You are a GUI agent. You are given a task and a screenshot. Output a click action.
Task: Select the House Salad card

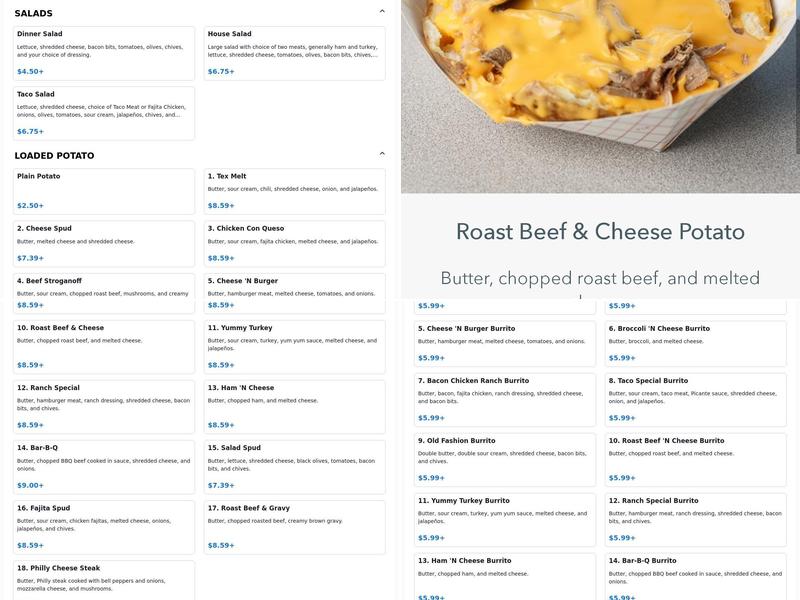point(295,53)
